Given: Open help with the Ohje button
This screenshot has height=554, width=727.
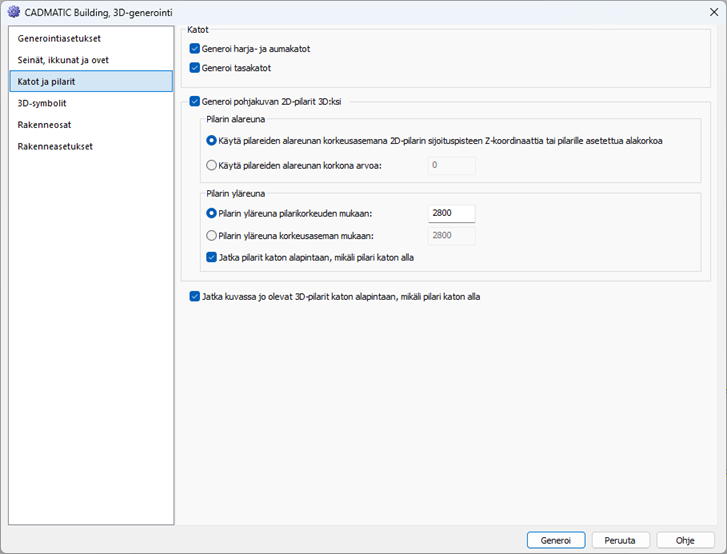Looking at the screenshot, I should tap(685, 539).
